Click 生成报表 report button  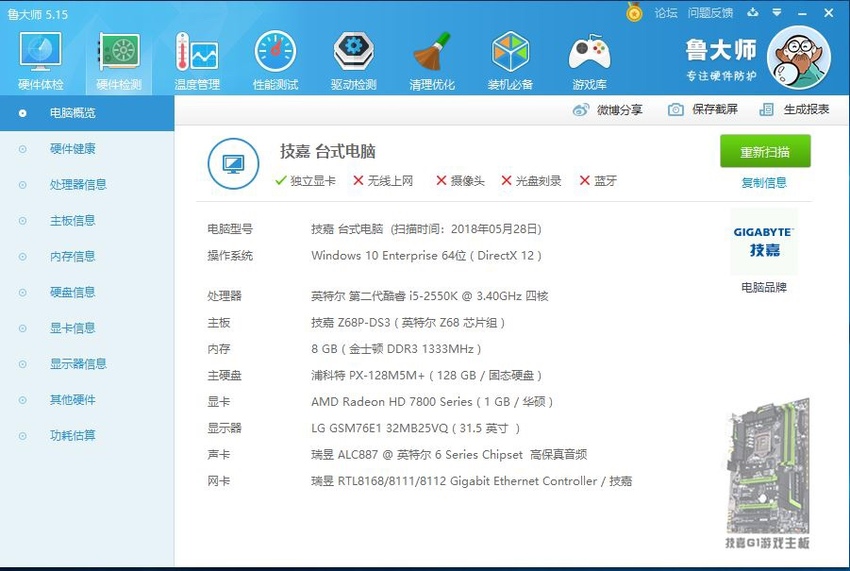click(x=794, y=110)
